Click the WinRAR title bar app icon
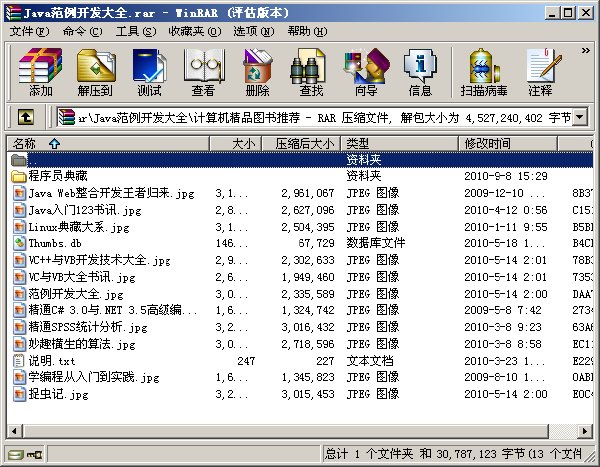 coord(14,13)
